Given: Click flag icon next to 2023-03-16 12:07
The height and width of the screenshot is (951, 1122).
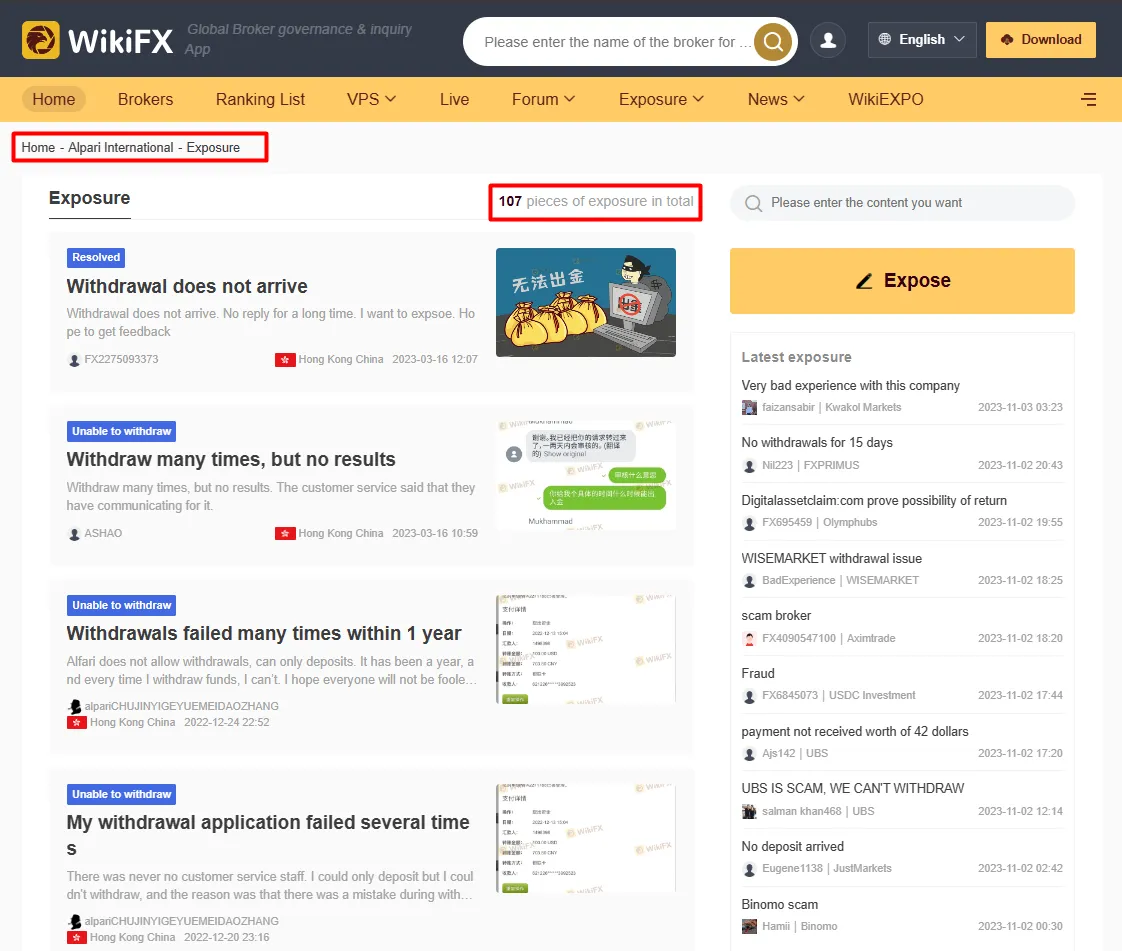Looking at the screenshot, I should (x=285, y=360).
